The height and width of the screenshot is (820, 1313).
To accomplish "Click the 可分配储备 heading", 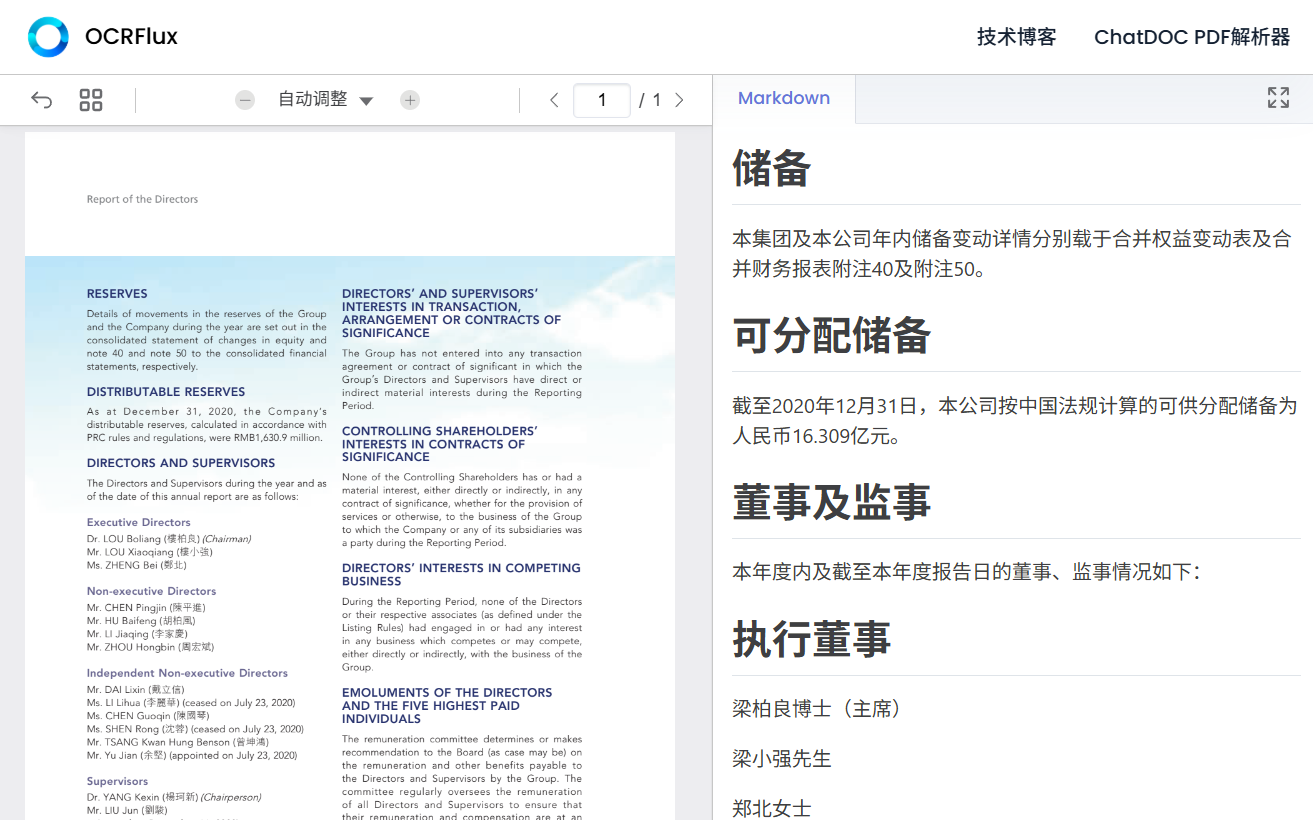I will tap(831, 335).
